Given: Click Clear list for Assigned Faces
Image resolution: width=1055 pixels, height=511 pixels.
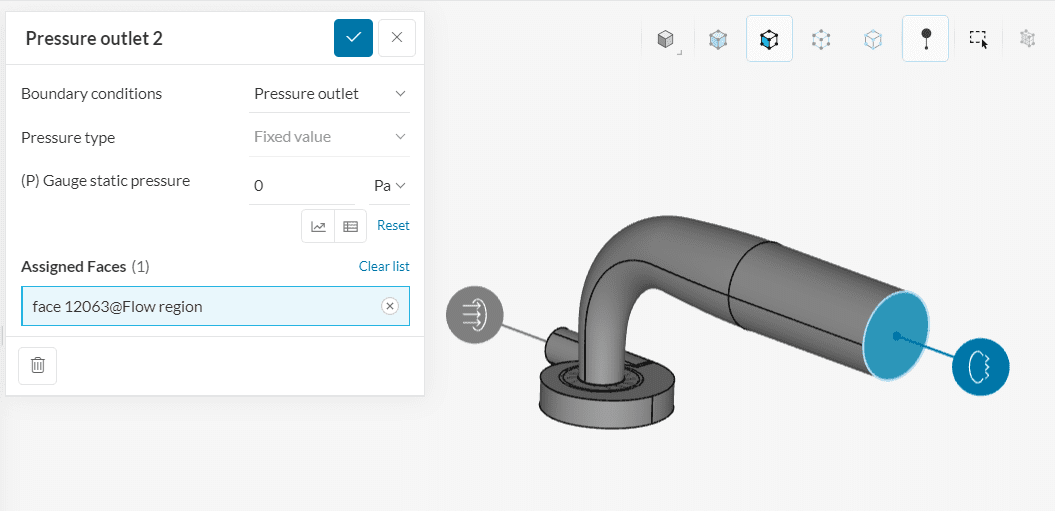Looking at the screenshot, I should pyautogui.click(x=384, y=266).
